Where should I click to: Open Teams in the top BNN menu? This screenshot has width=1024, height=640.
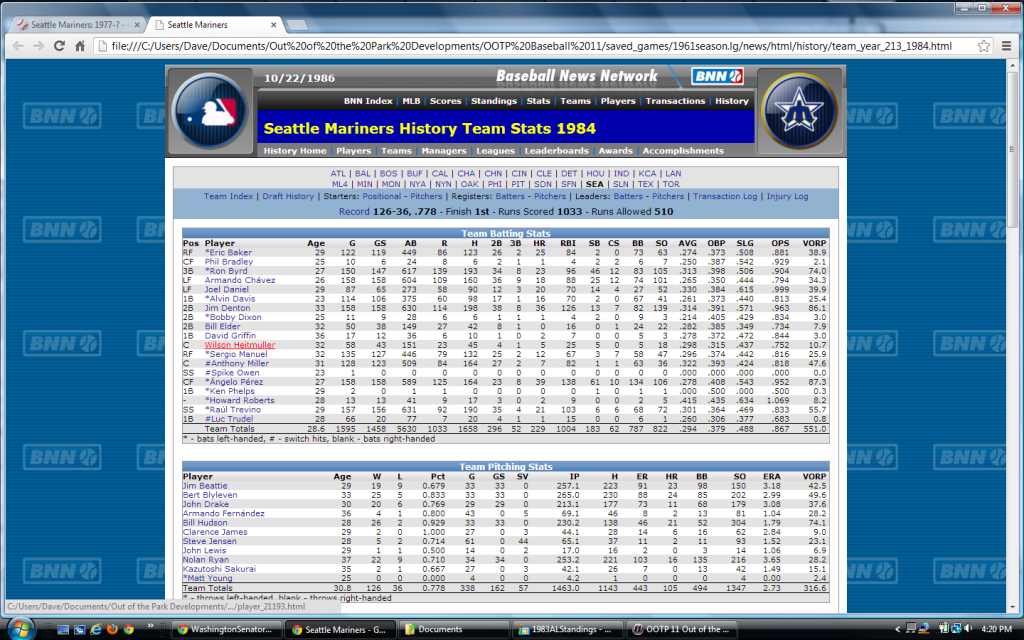click(575, 101)
